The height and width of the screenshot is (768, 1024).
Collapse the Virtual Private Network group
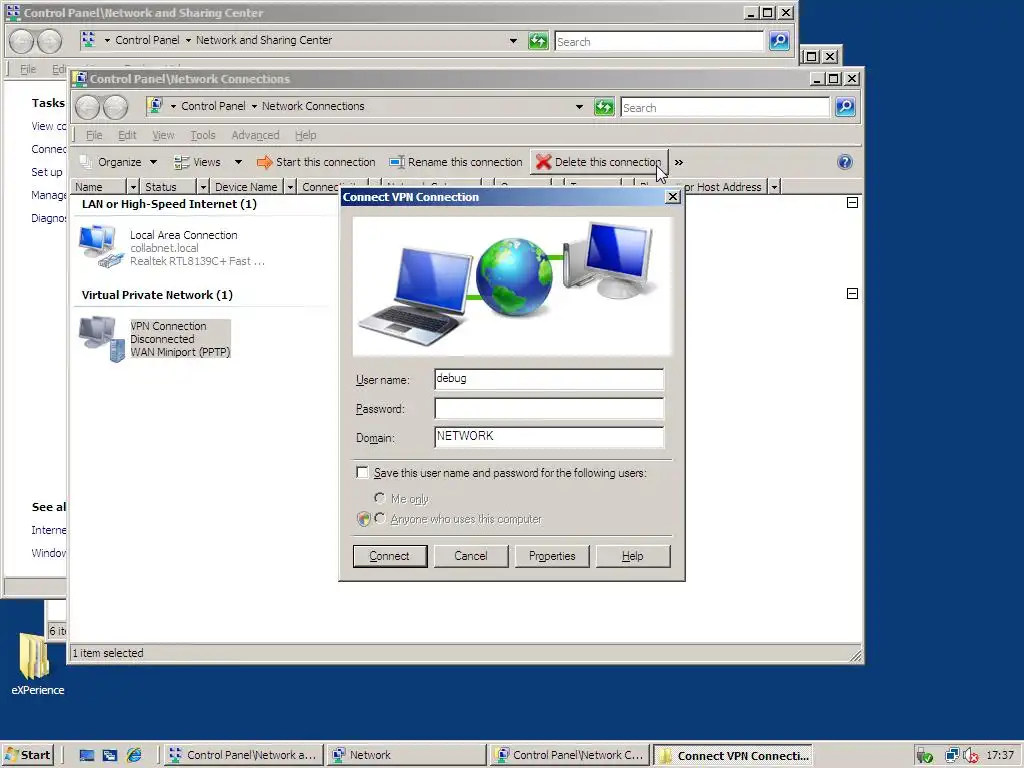pyautogui.click(x=852, y=293)
